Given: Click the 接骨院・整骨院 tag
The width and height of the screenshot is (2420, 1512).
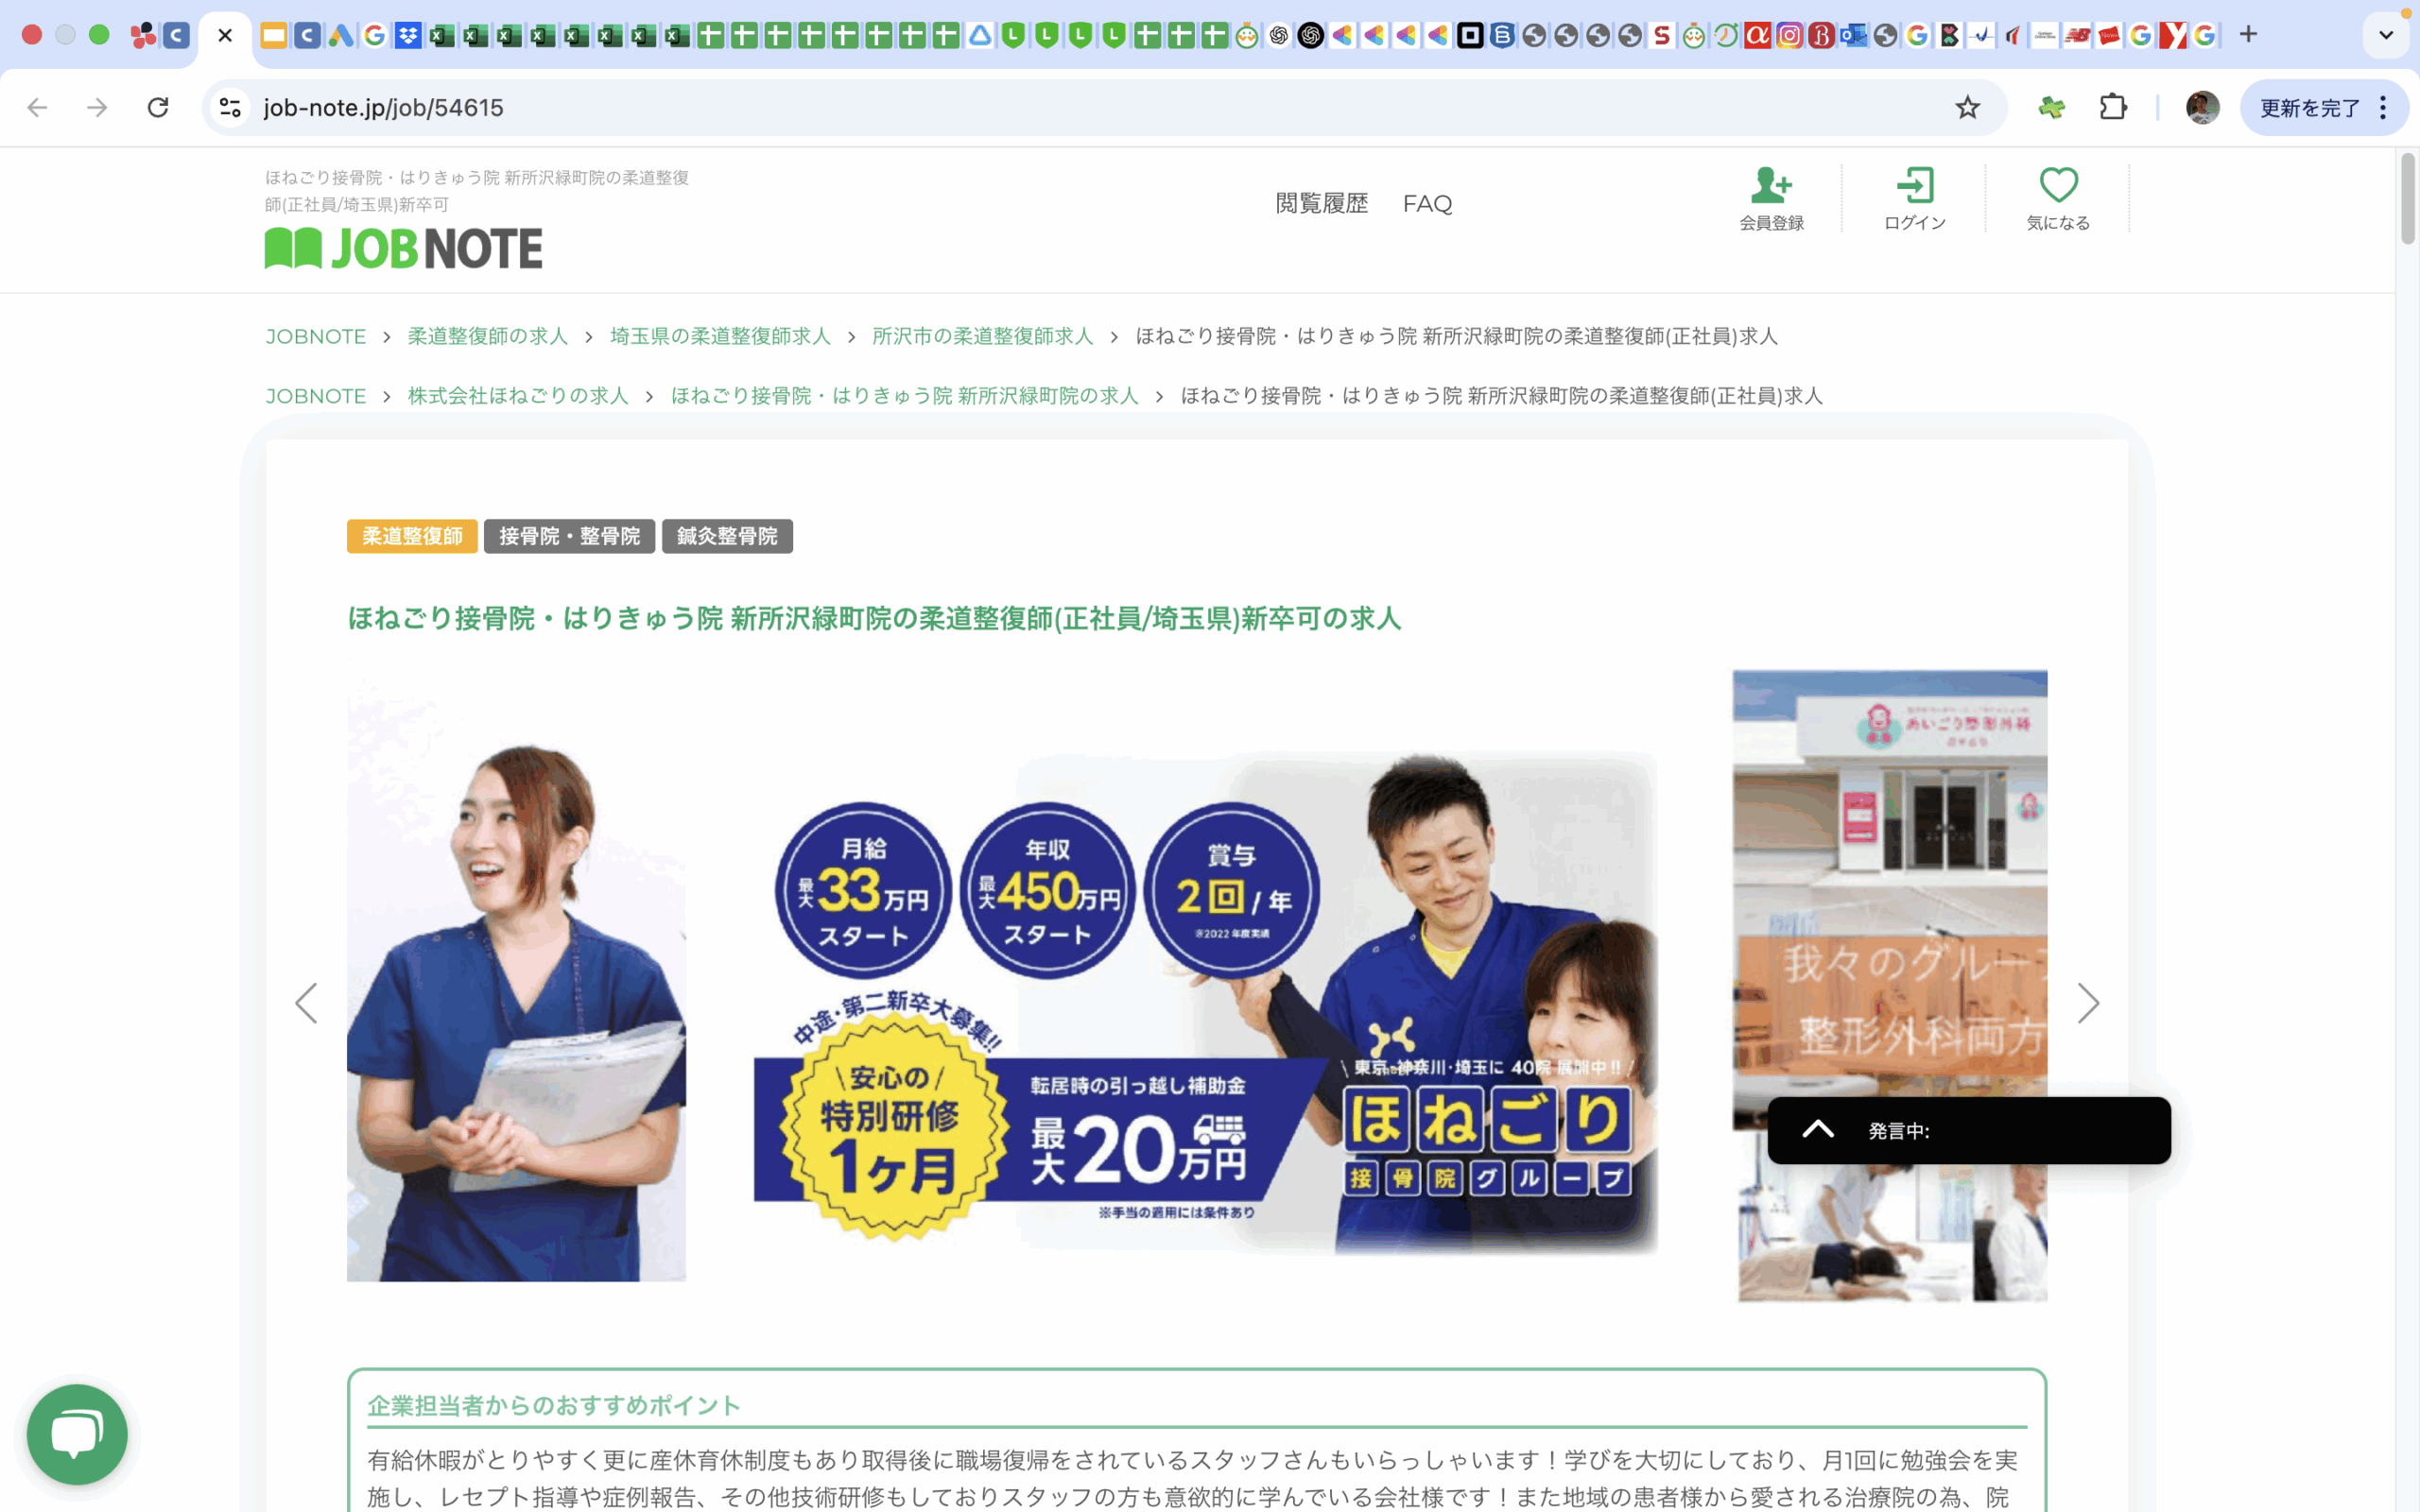Looking at the screenshot, I should click(569, 536).
